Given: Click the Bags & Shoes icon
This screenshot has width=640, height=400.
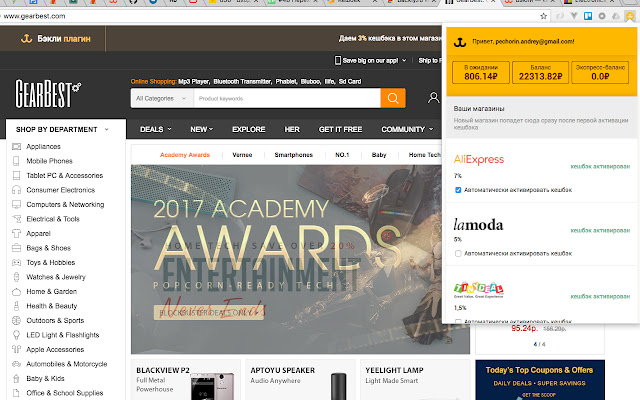Looking at the screenshot, I should (x=16, y=248).
